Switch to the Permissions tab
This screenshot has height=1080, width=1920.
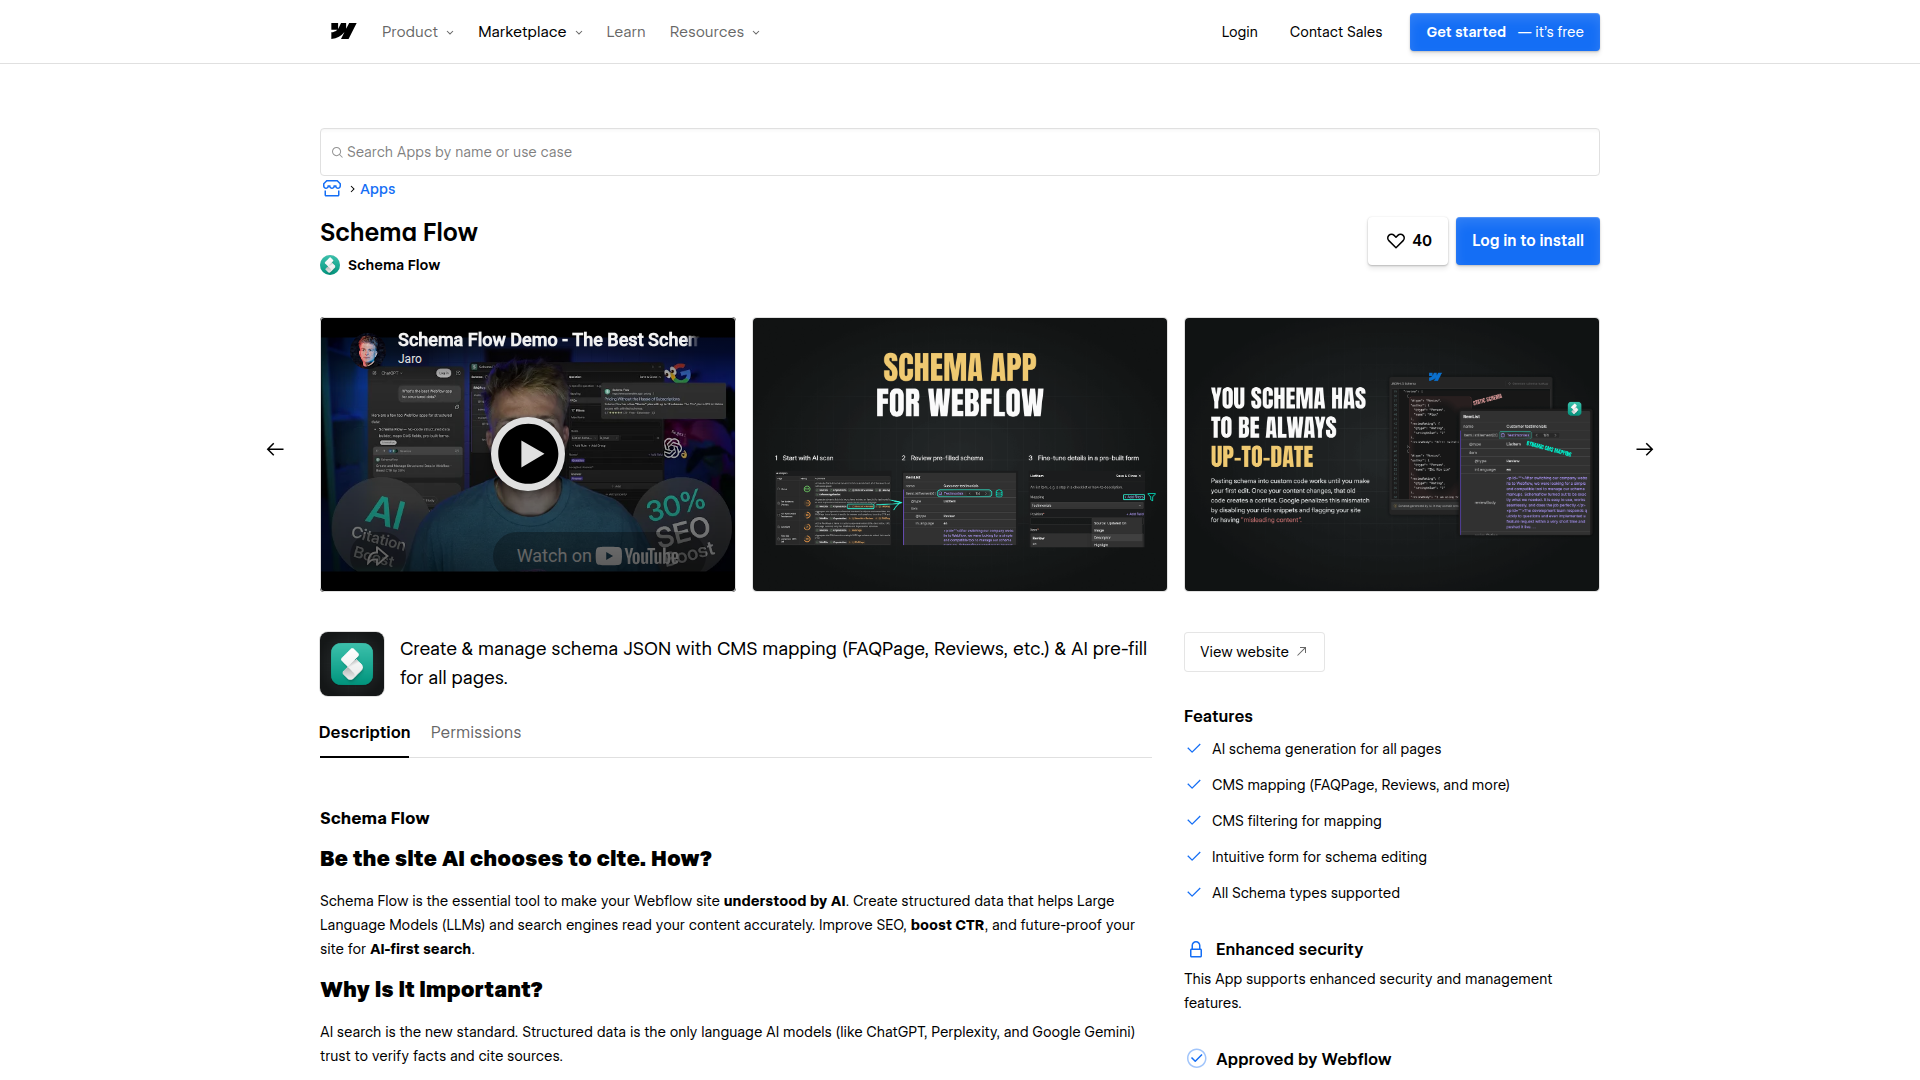coord(476,733)
